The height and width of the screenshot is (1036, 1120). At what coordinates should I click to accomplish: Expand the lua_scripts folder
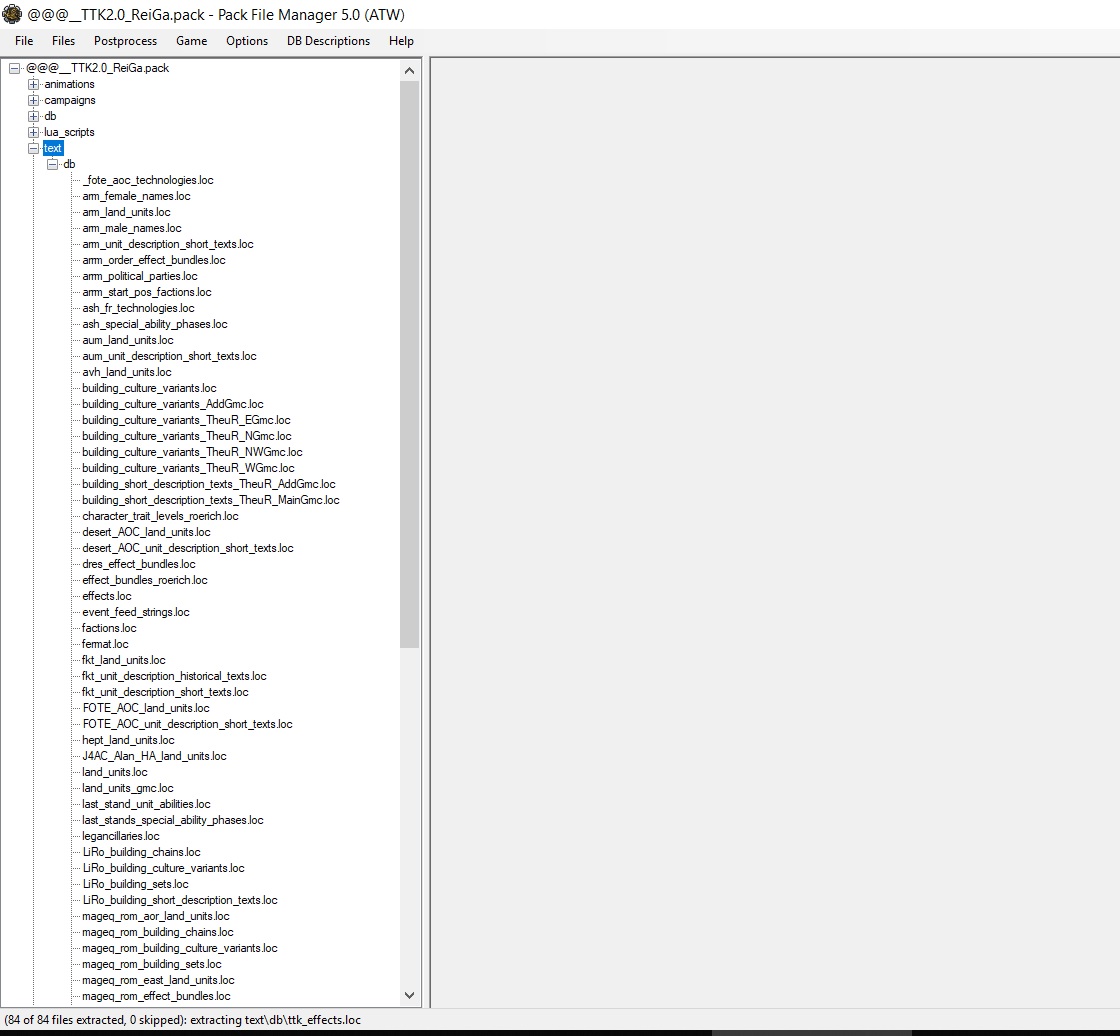[34, 132]
